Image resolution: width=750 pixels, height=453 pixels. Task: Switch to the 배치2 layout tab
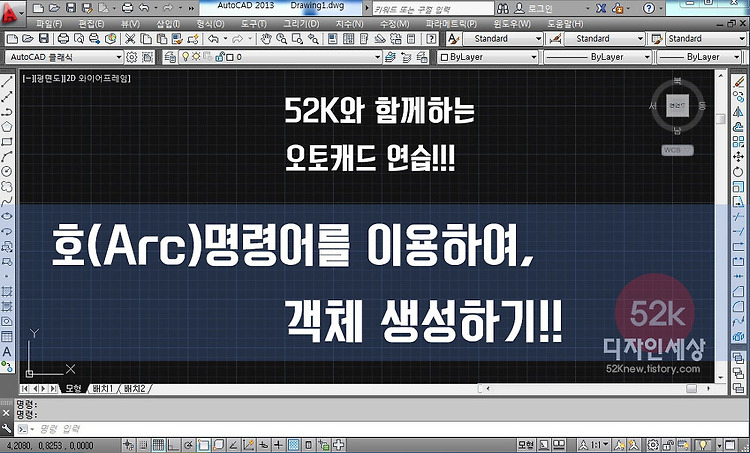click(134, 388)
